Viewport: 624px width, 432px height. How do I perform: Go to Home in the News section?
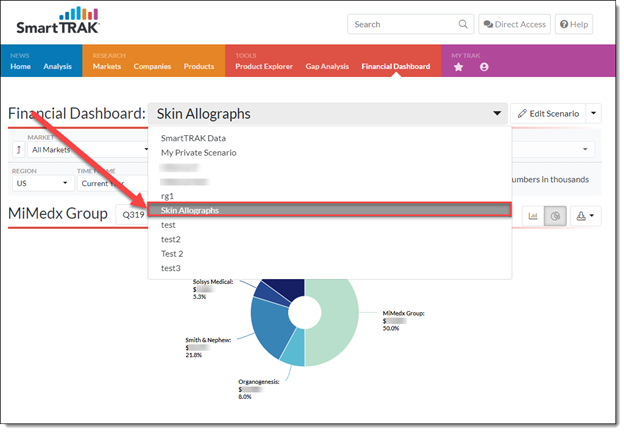[20, 66]
